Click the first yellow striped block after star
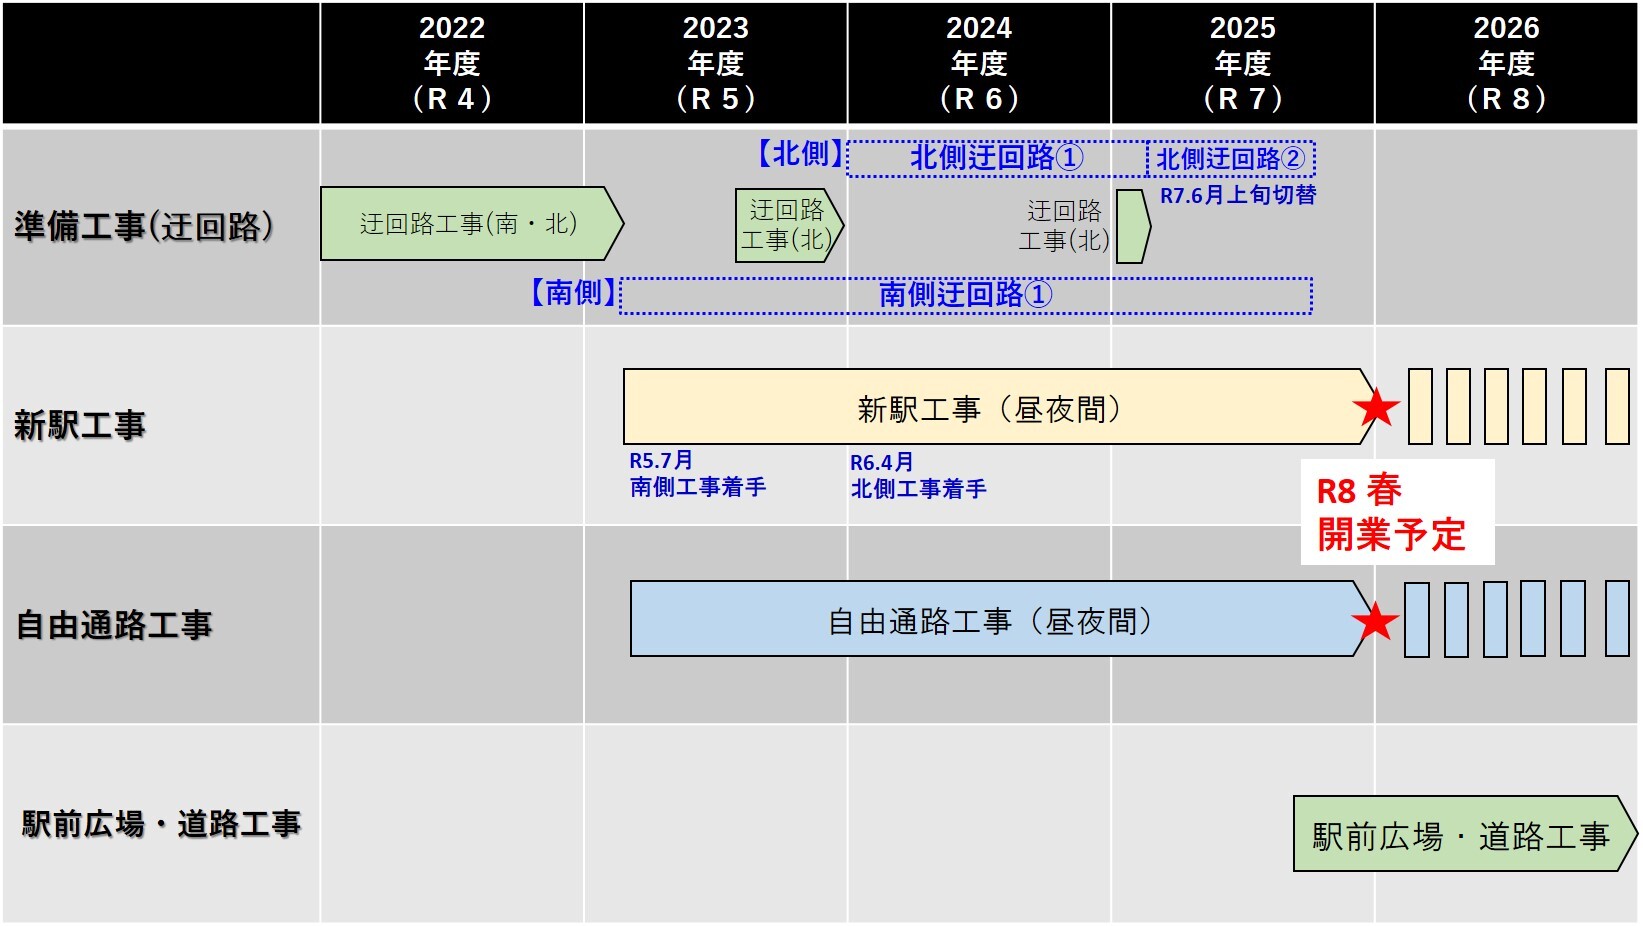Image resolution: width=1643 pixels, height=926 pixels. coord(1420,407)
